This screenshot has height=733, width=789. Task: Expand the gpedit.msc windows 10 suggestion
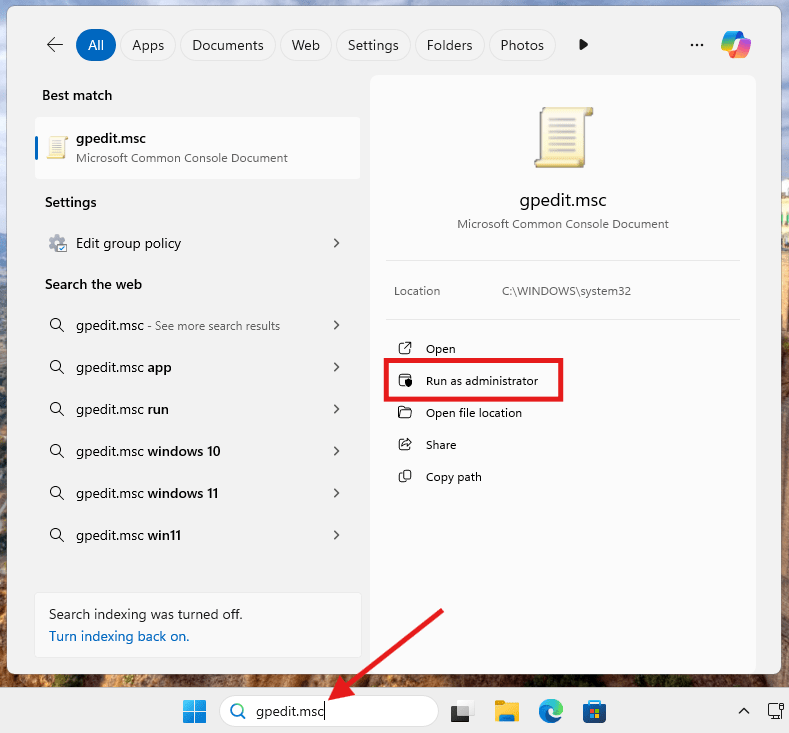[337, 451]
